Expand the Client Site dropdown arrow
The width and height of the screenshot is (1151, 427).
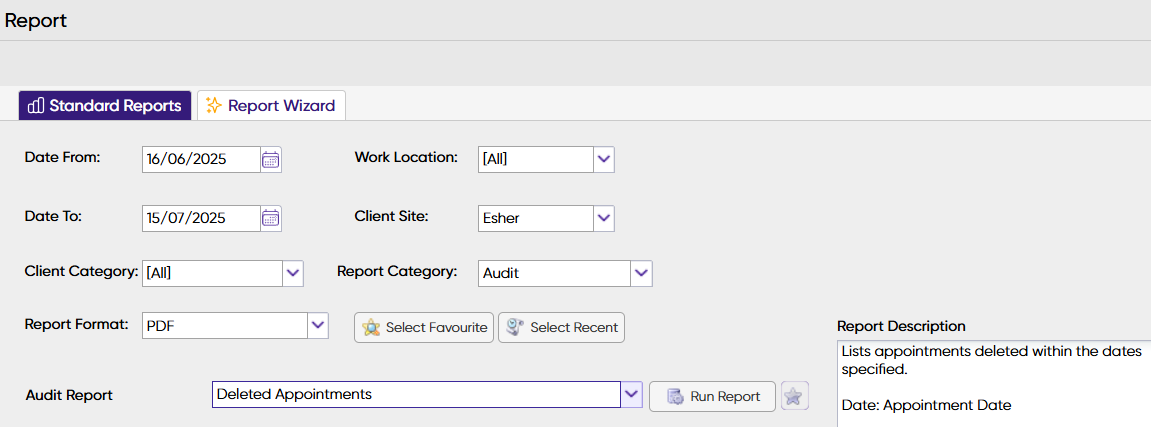coord(603,218)
